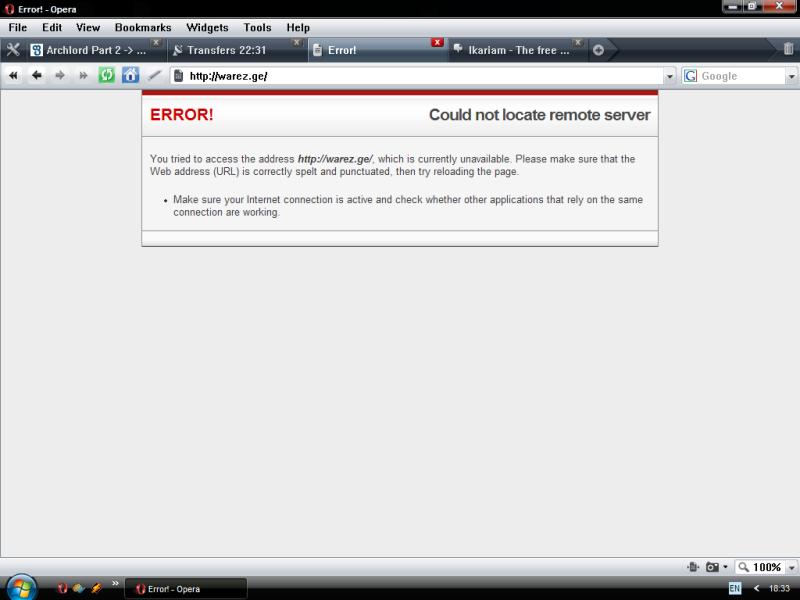Screen dimensions: 800x600
Task: Click the EN language indicator
Action: (x=735, y=588)
